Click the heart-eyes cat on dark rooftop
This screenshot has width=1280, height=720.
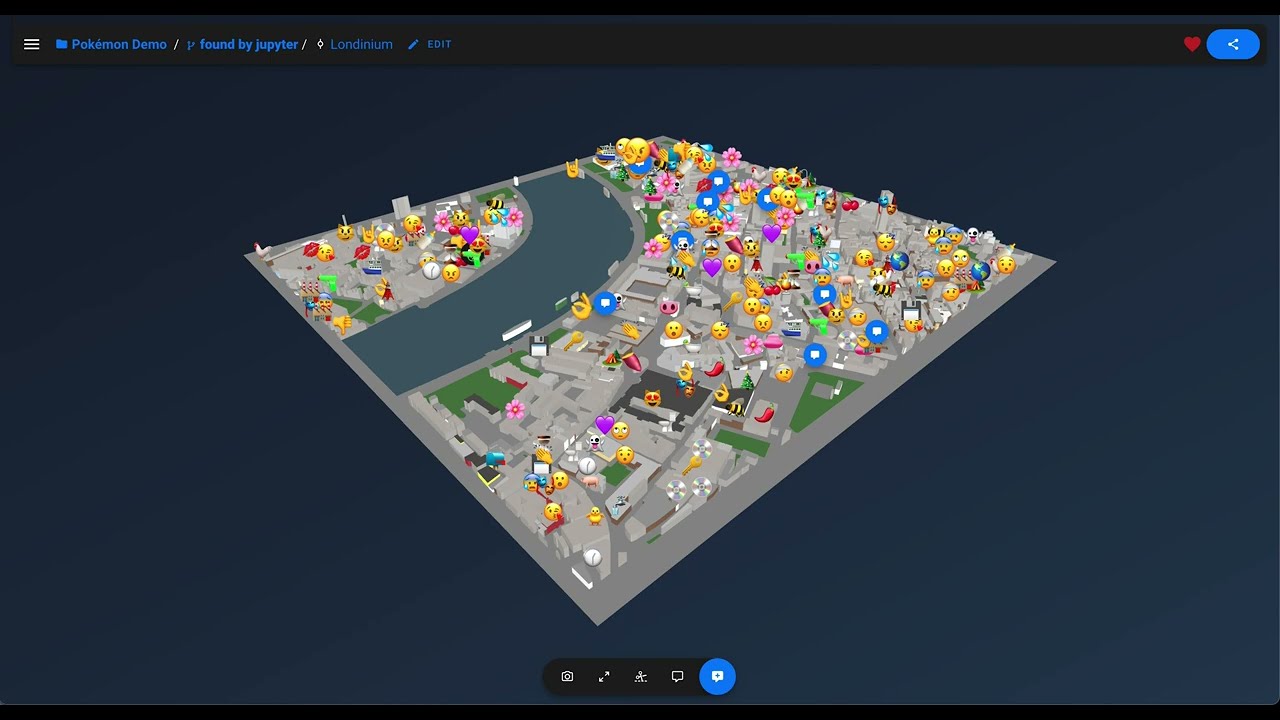click(652, 397)
